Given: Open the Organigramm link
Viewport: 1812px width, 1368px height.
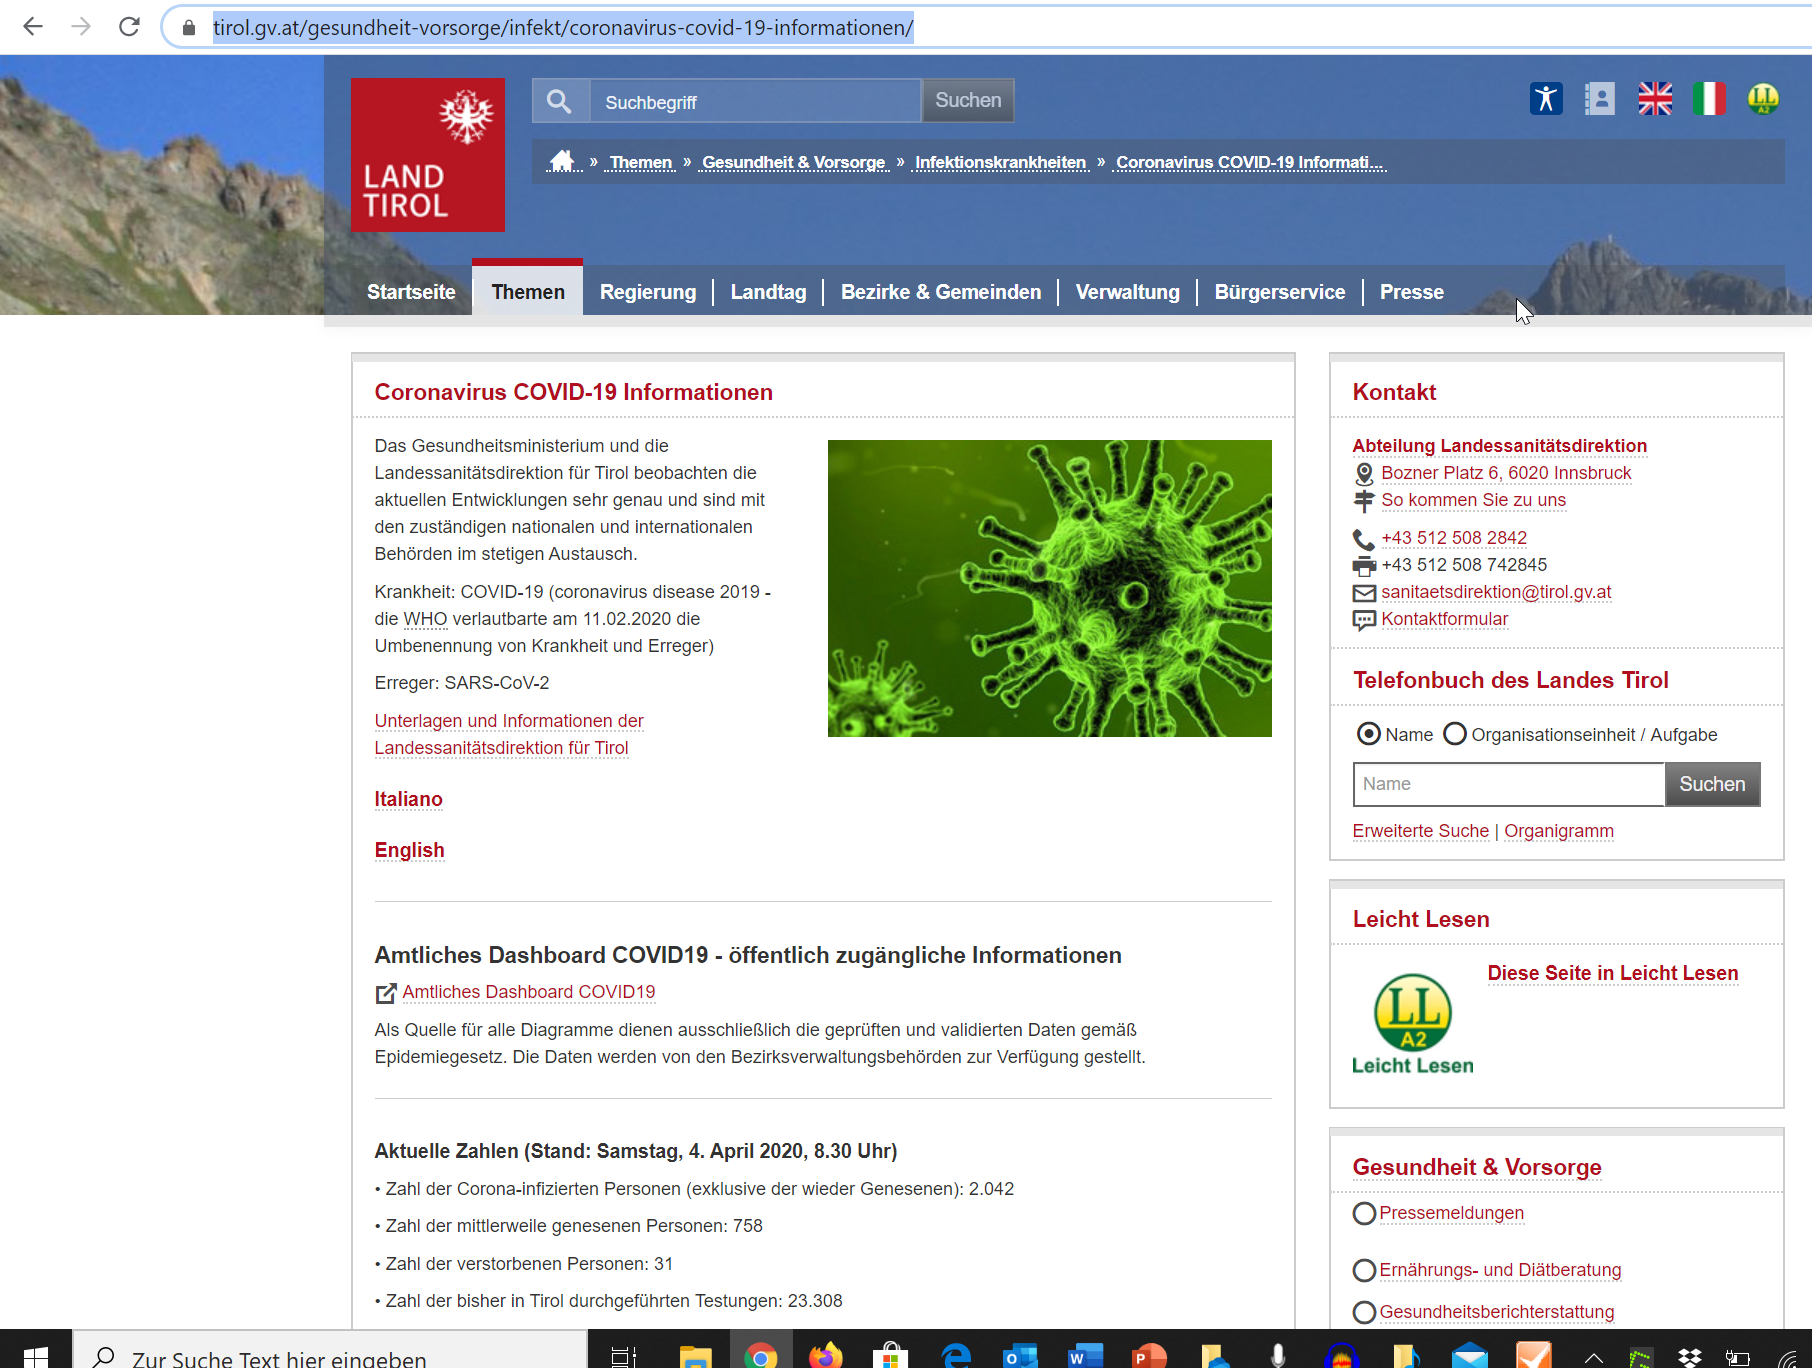Looking at the screenshot, I should coord(1559,831).
